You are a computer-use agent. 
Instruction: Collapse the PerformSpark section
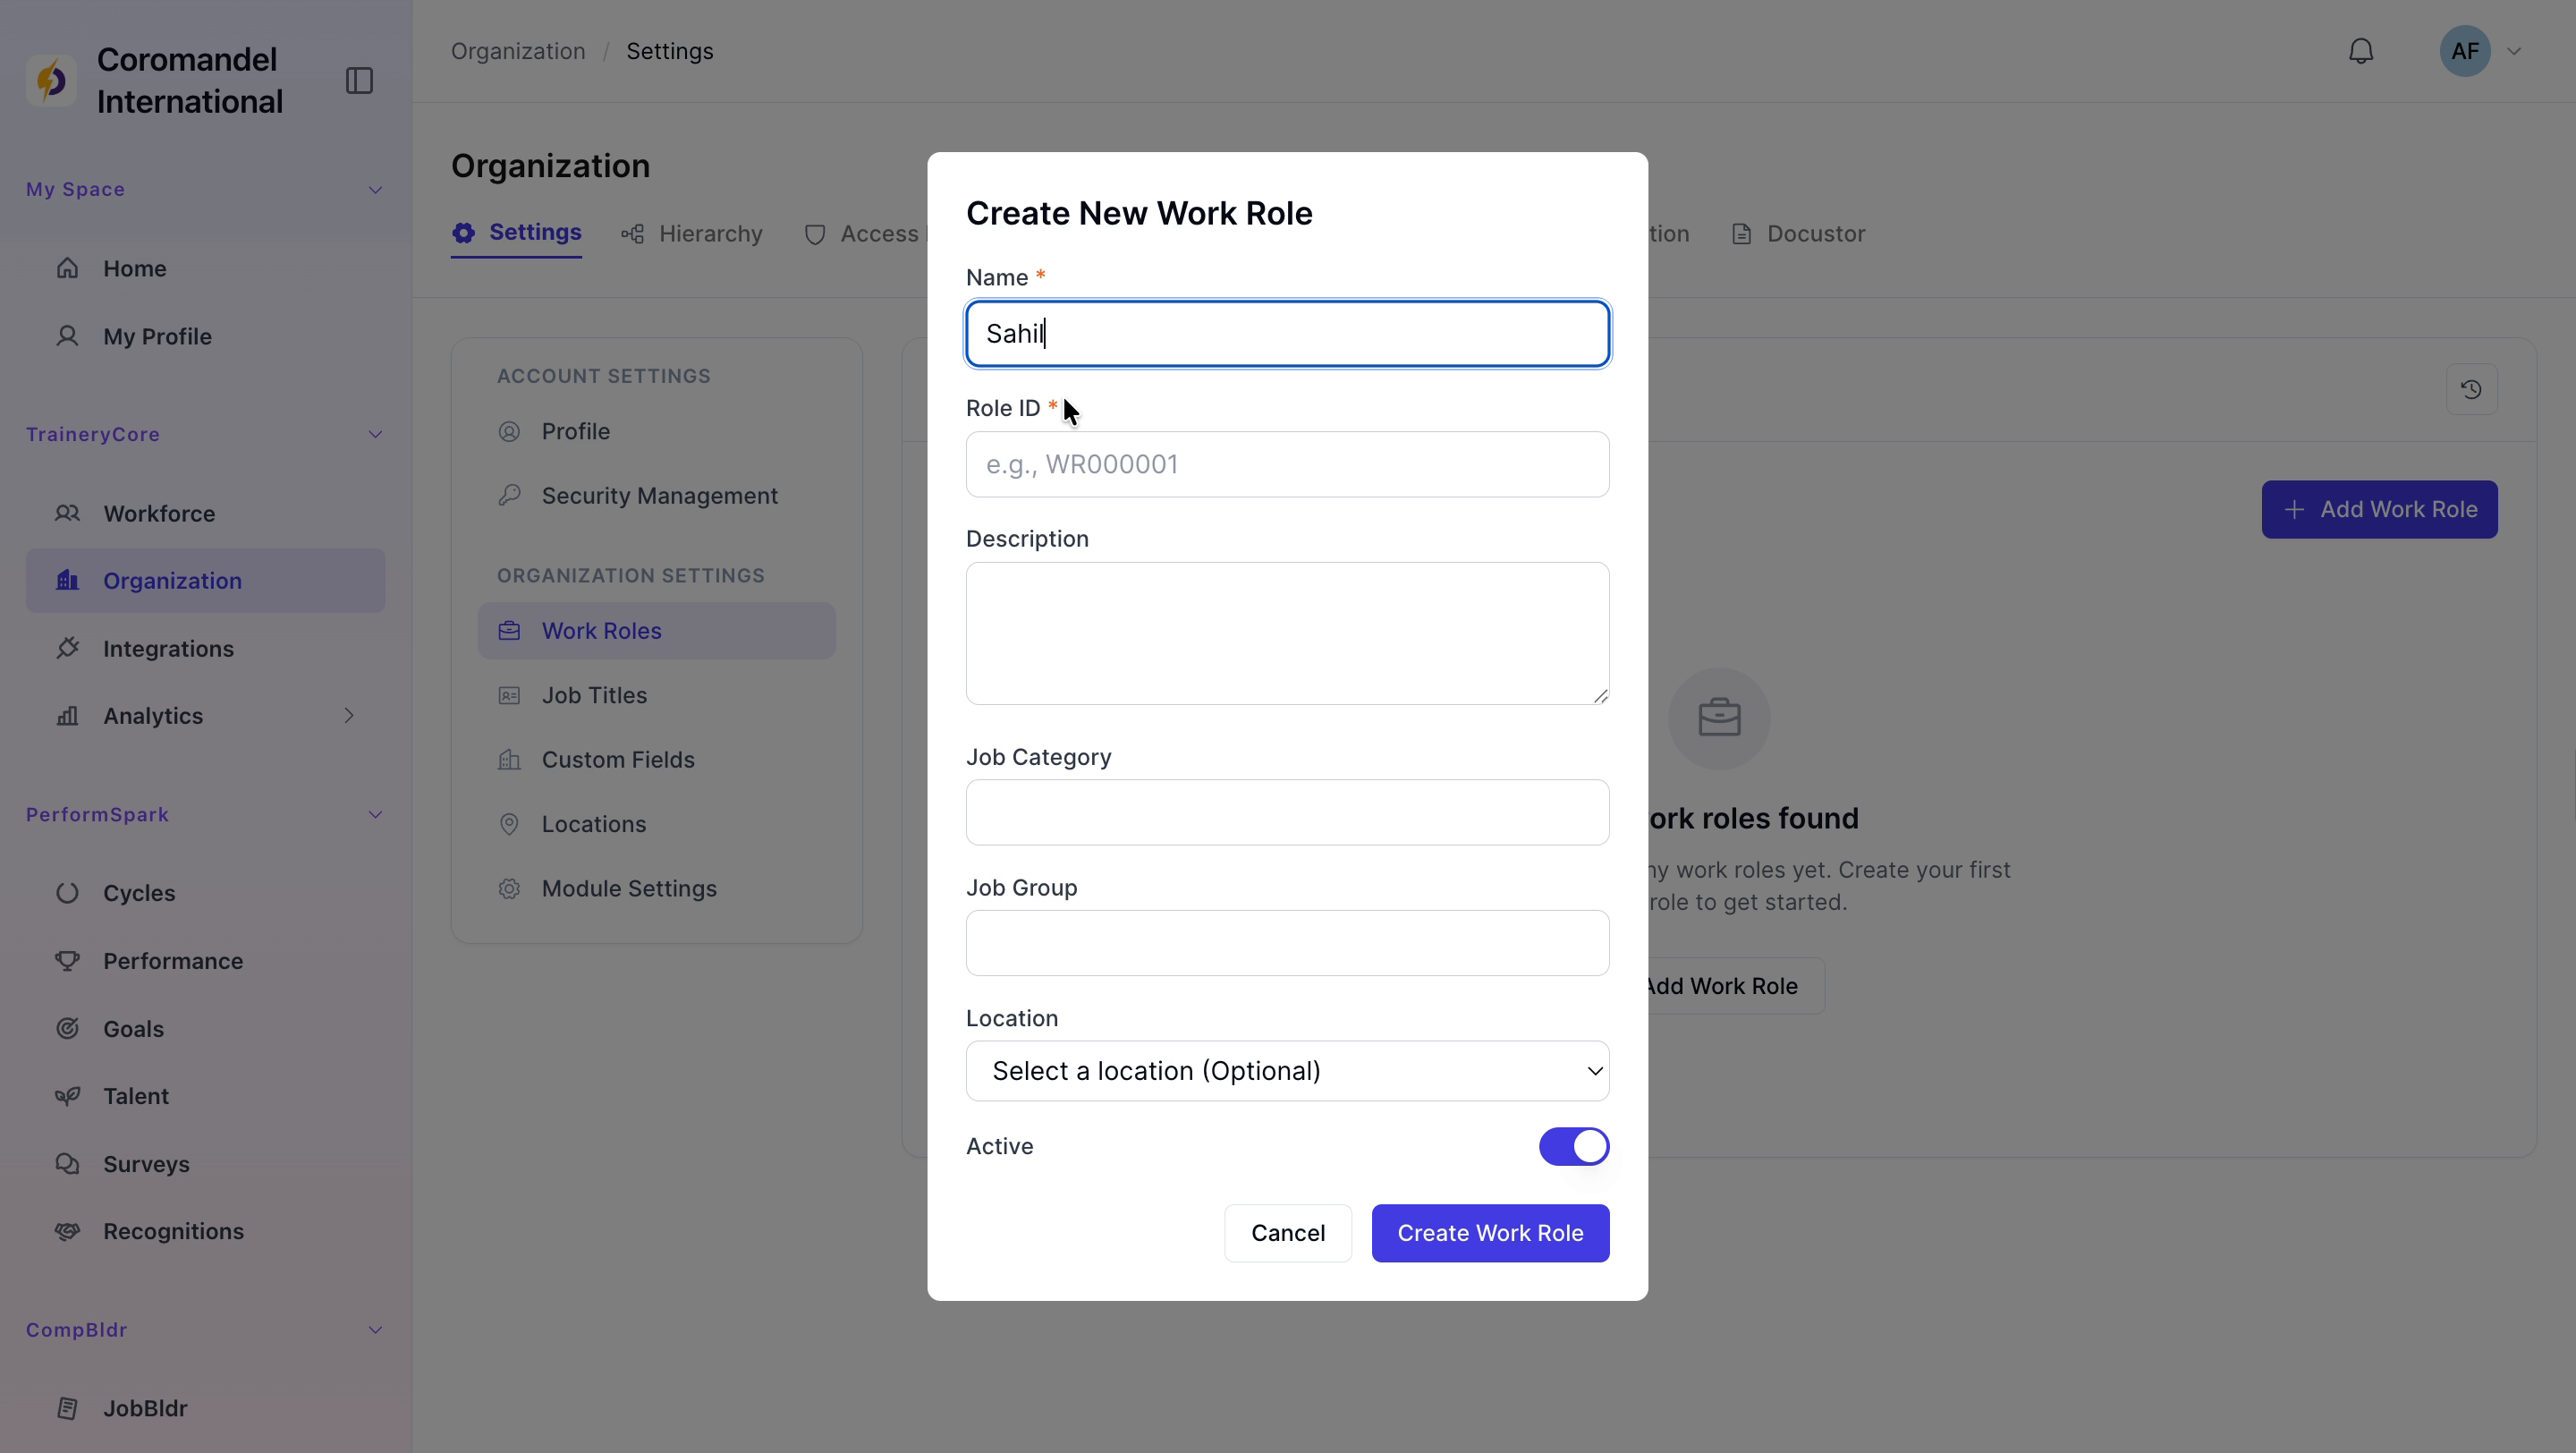(x=375, y=815)
